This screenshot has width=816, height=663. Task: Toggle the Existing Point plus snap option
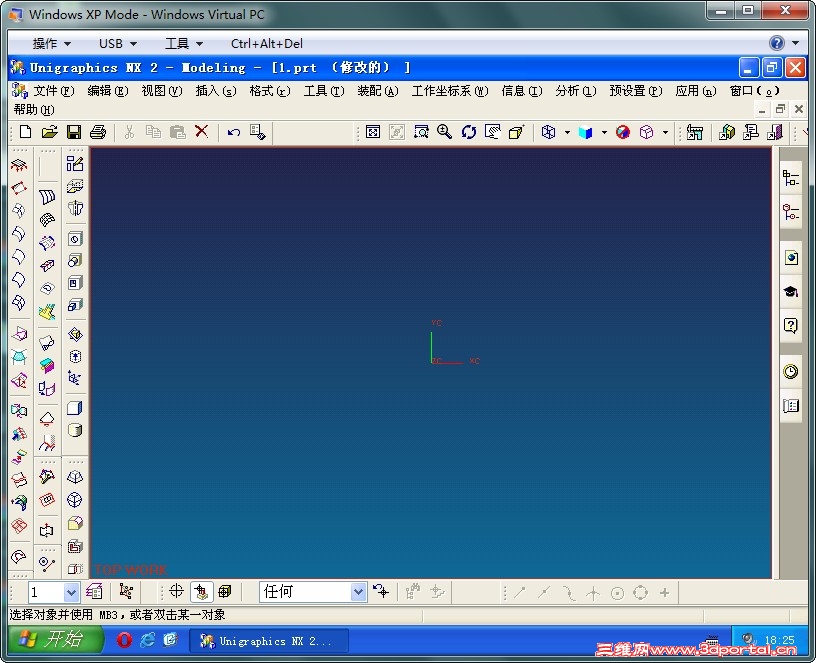(x=665, y=592)
